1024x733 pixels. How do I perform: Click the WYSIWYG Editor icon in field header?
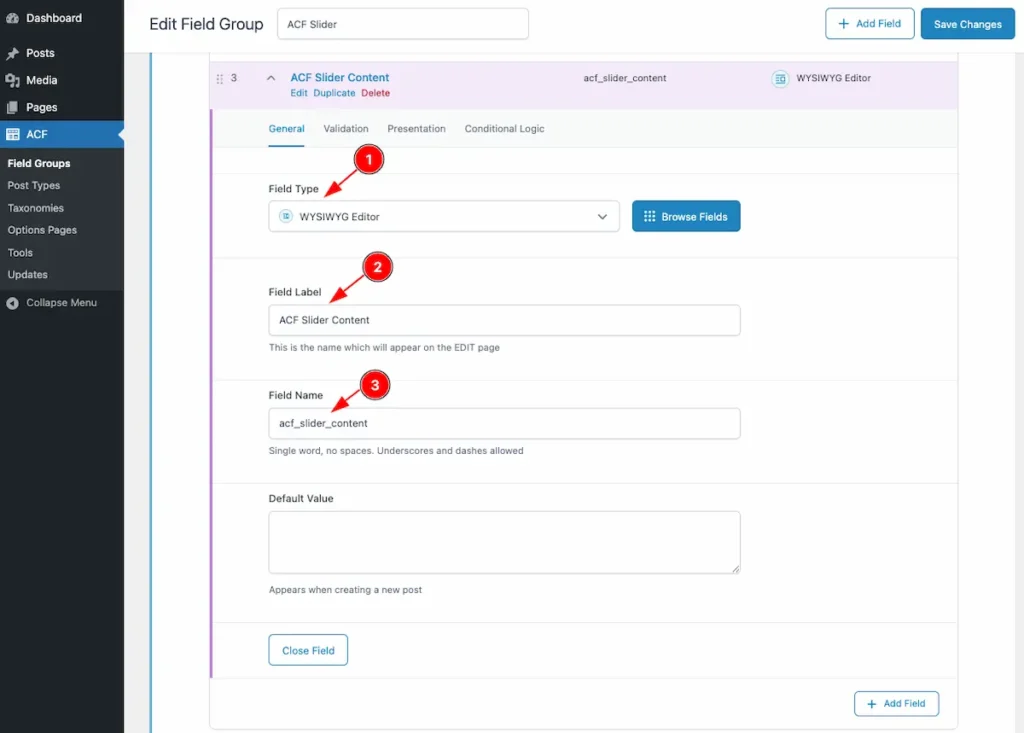[780, 78]
